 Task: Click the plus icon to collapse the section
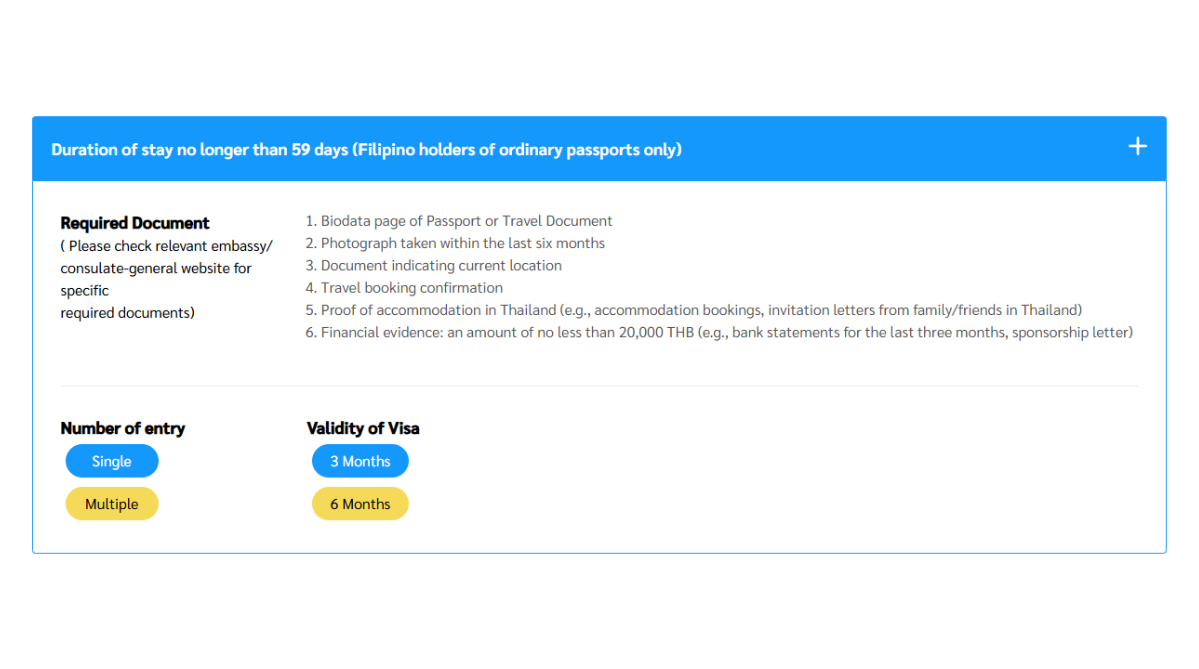point(1137,146)
